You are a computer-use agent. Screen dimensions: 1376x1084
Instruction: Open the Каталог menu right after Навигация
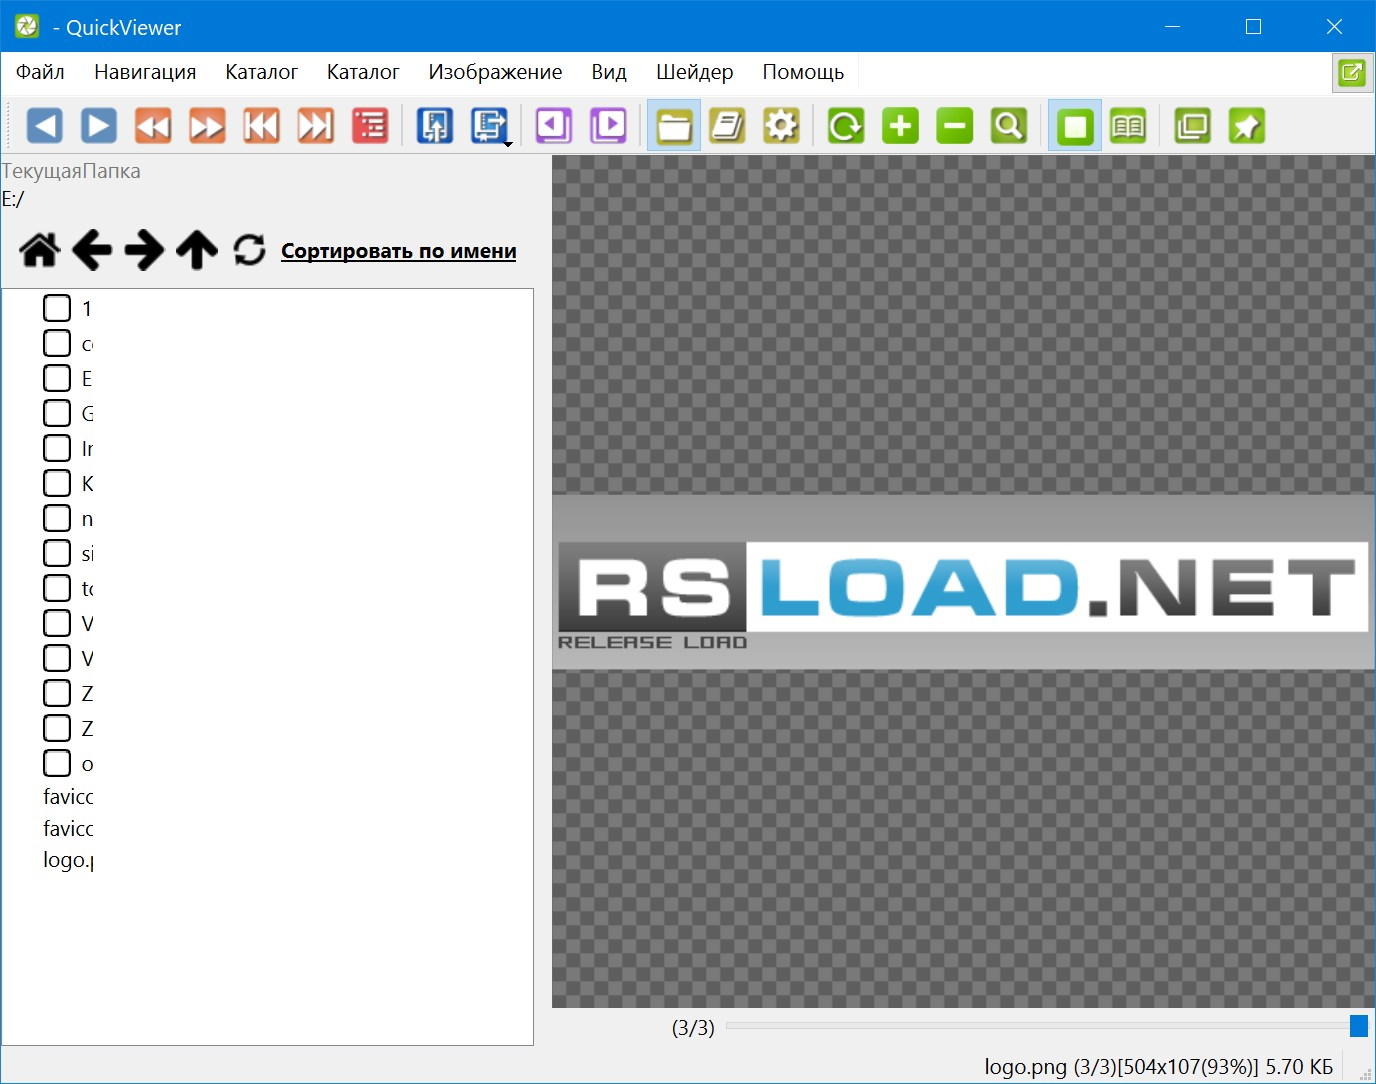click(x=261, y=72)
